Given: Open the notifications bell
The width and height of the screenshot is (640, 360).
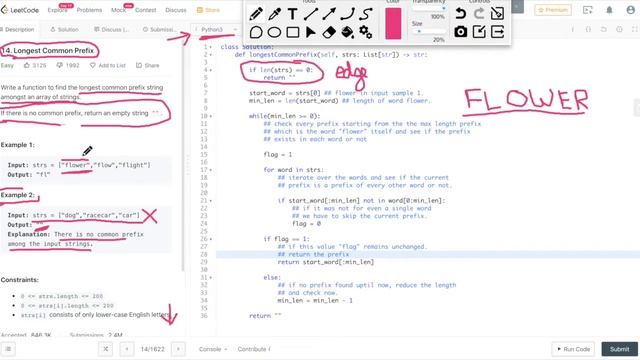Looking at the screenshot, I should click(x=609, y=10).
